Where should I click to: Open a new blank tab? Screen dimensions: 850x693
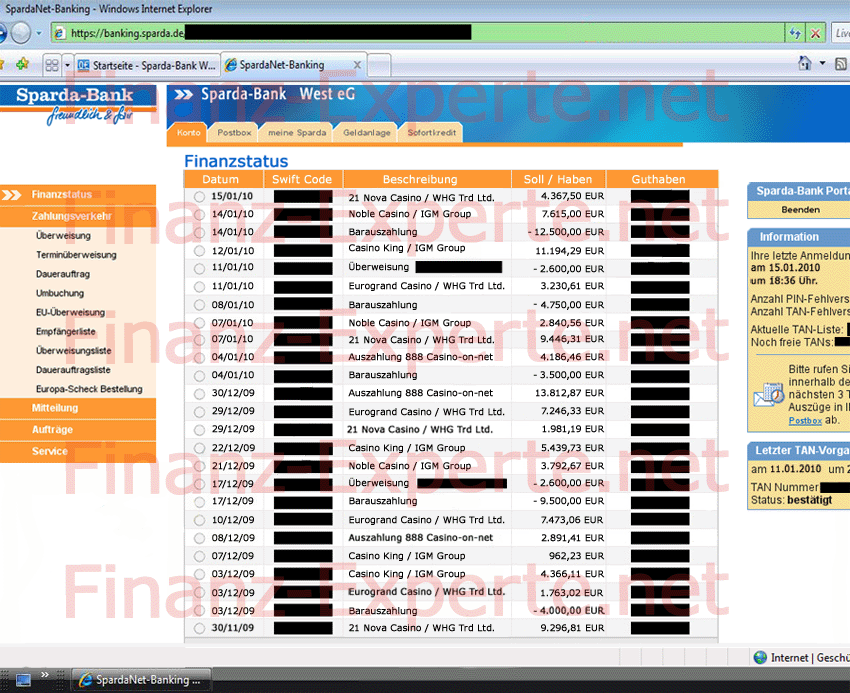[x=379, y=66]
